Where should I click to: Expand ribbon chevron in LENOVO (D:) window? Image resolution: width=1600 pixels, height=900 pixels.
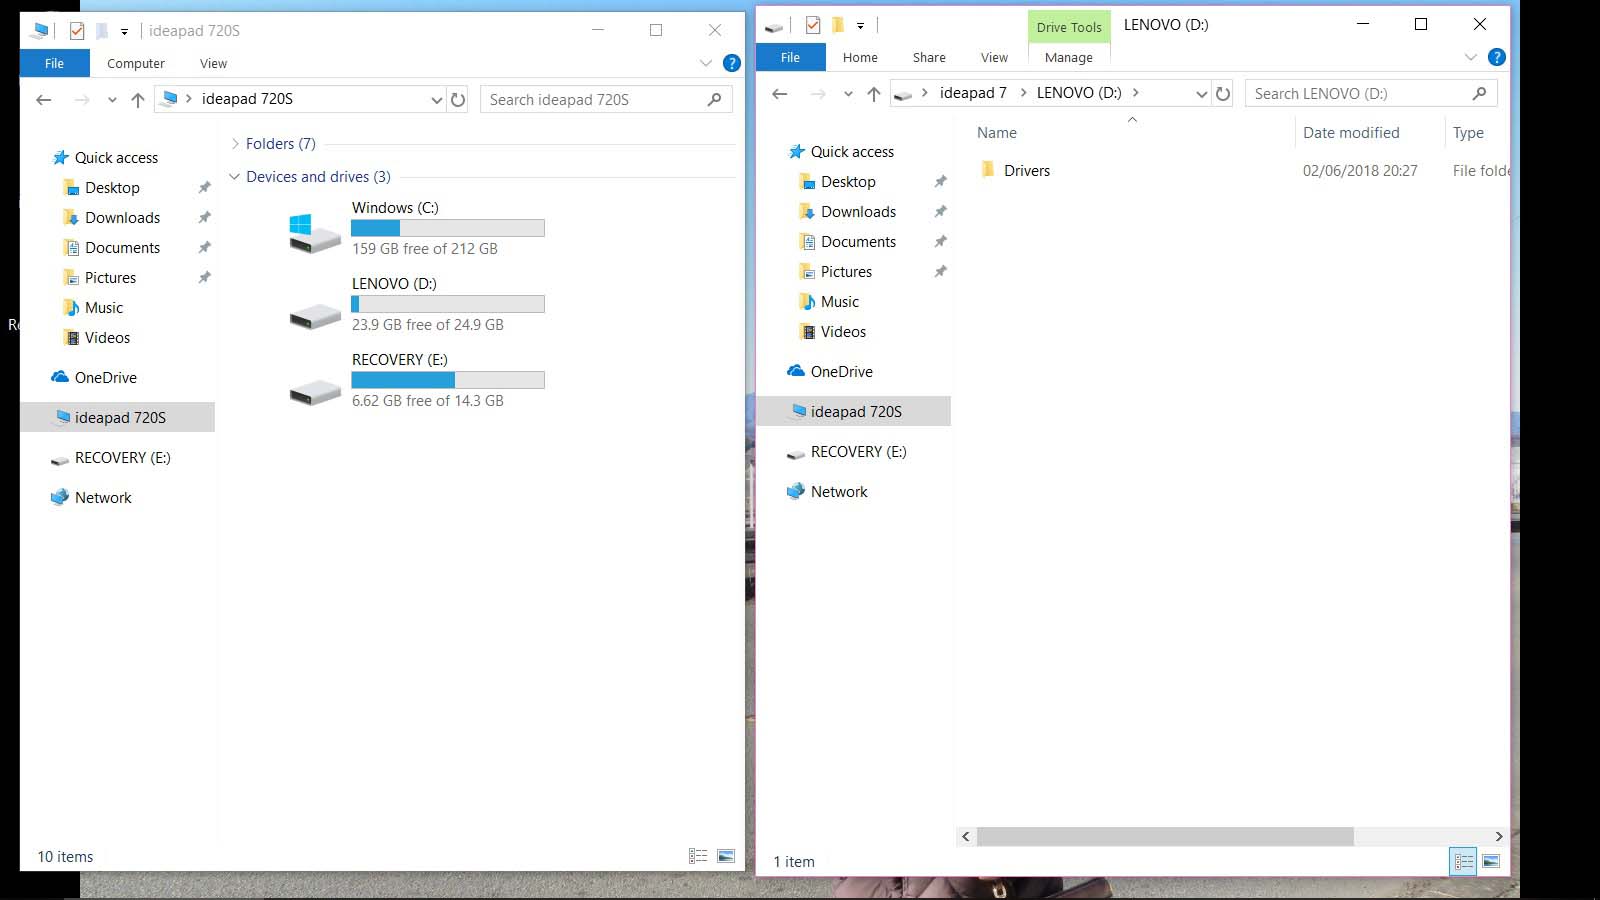[1470, 57]
